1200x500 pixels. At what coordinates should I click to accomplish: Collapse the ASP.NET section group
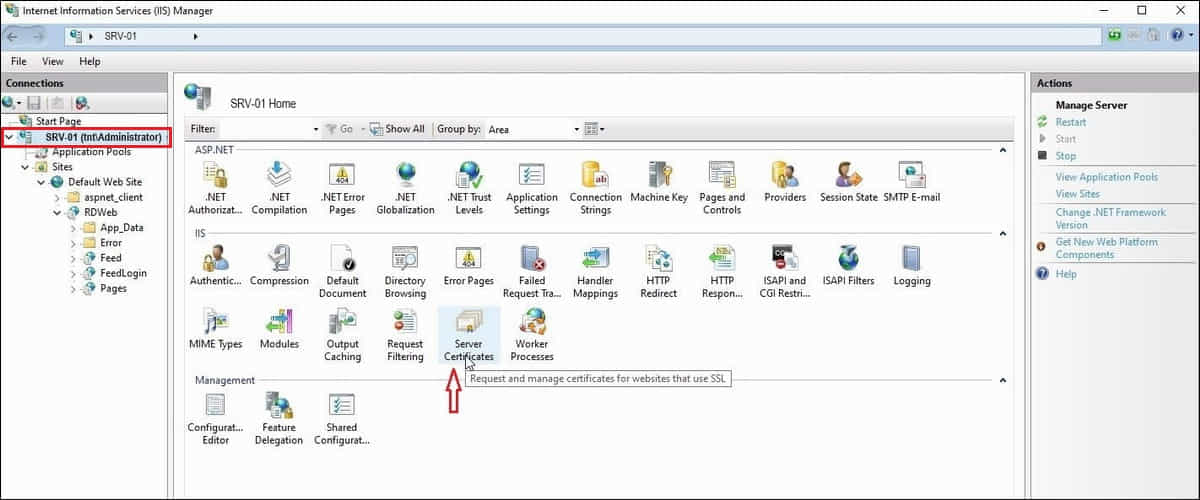tap(1002, 150)
